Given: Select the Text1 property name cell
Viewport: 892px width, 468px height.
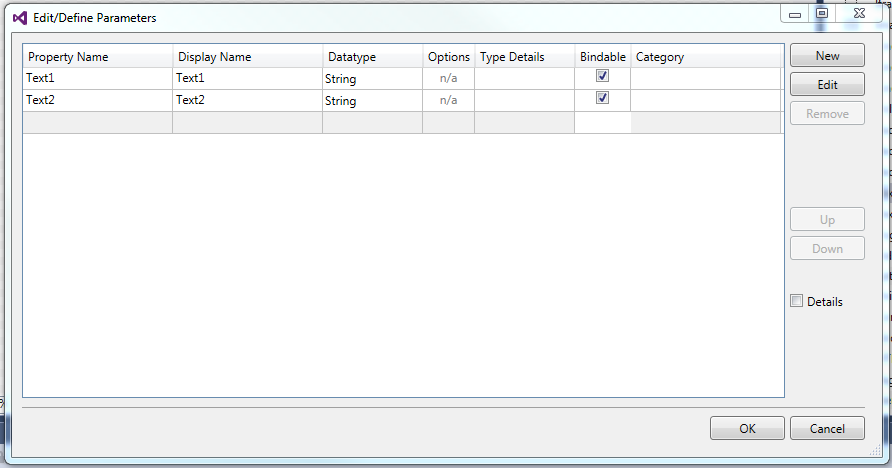Looking at the screenshot, I should [98, 78].
